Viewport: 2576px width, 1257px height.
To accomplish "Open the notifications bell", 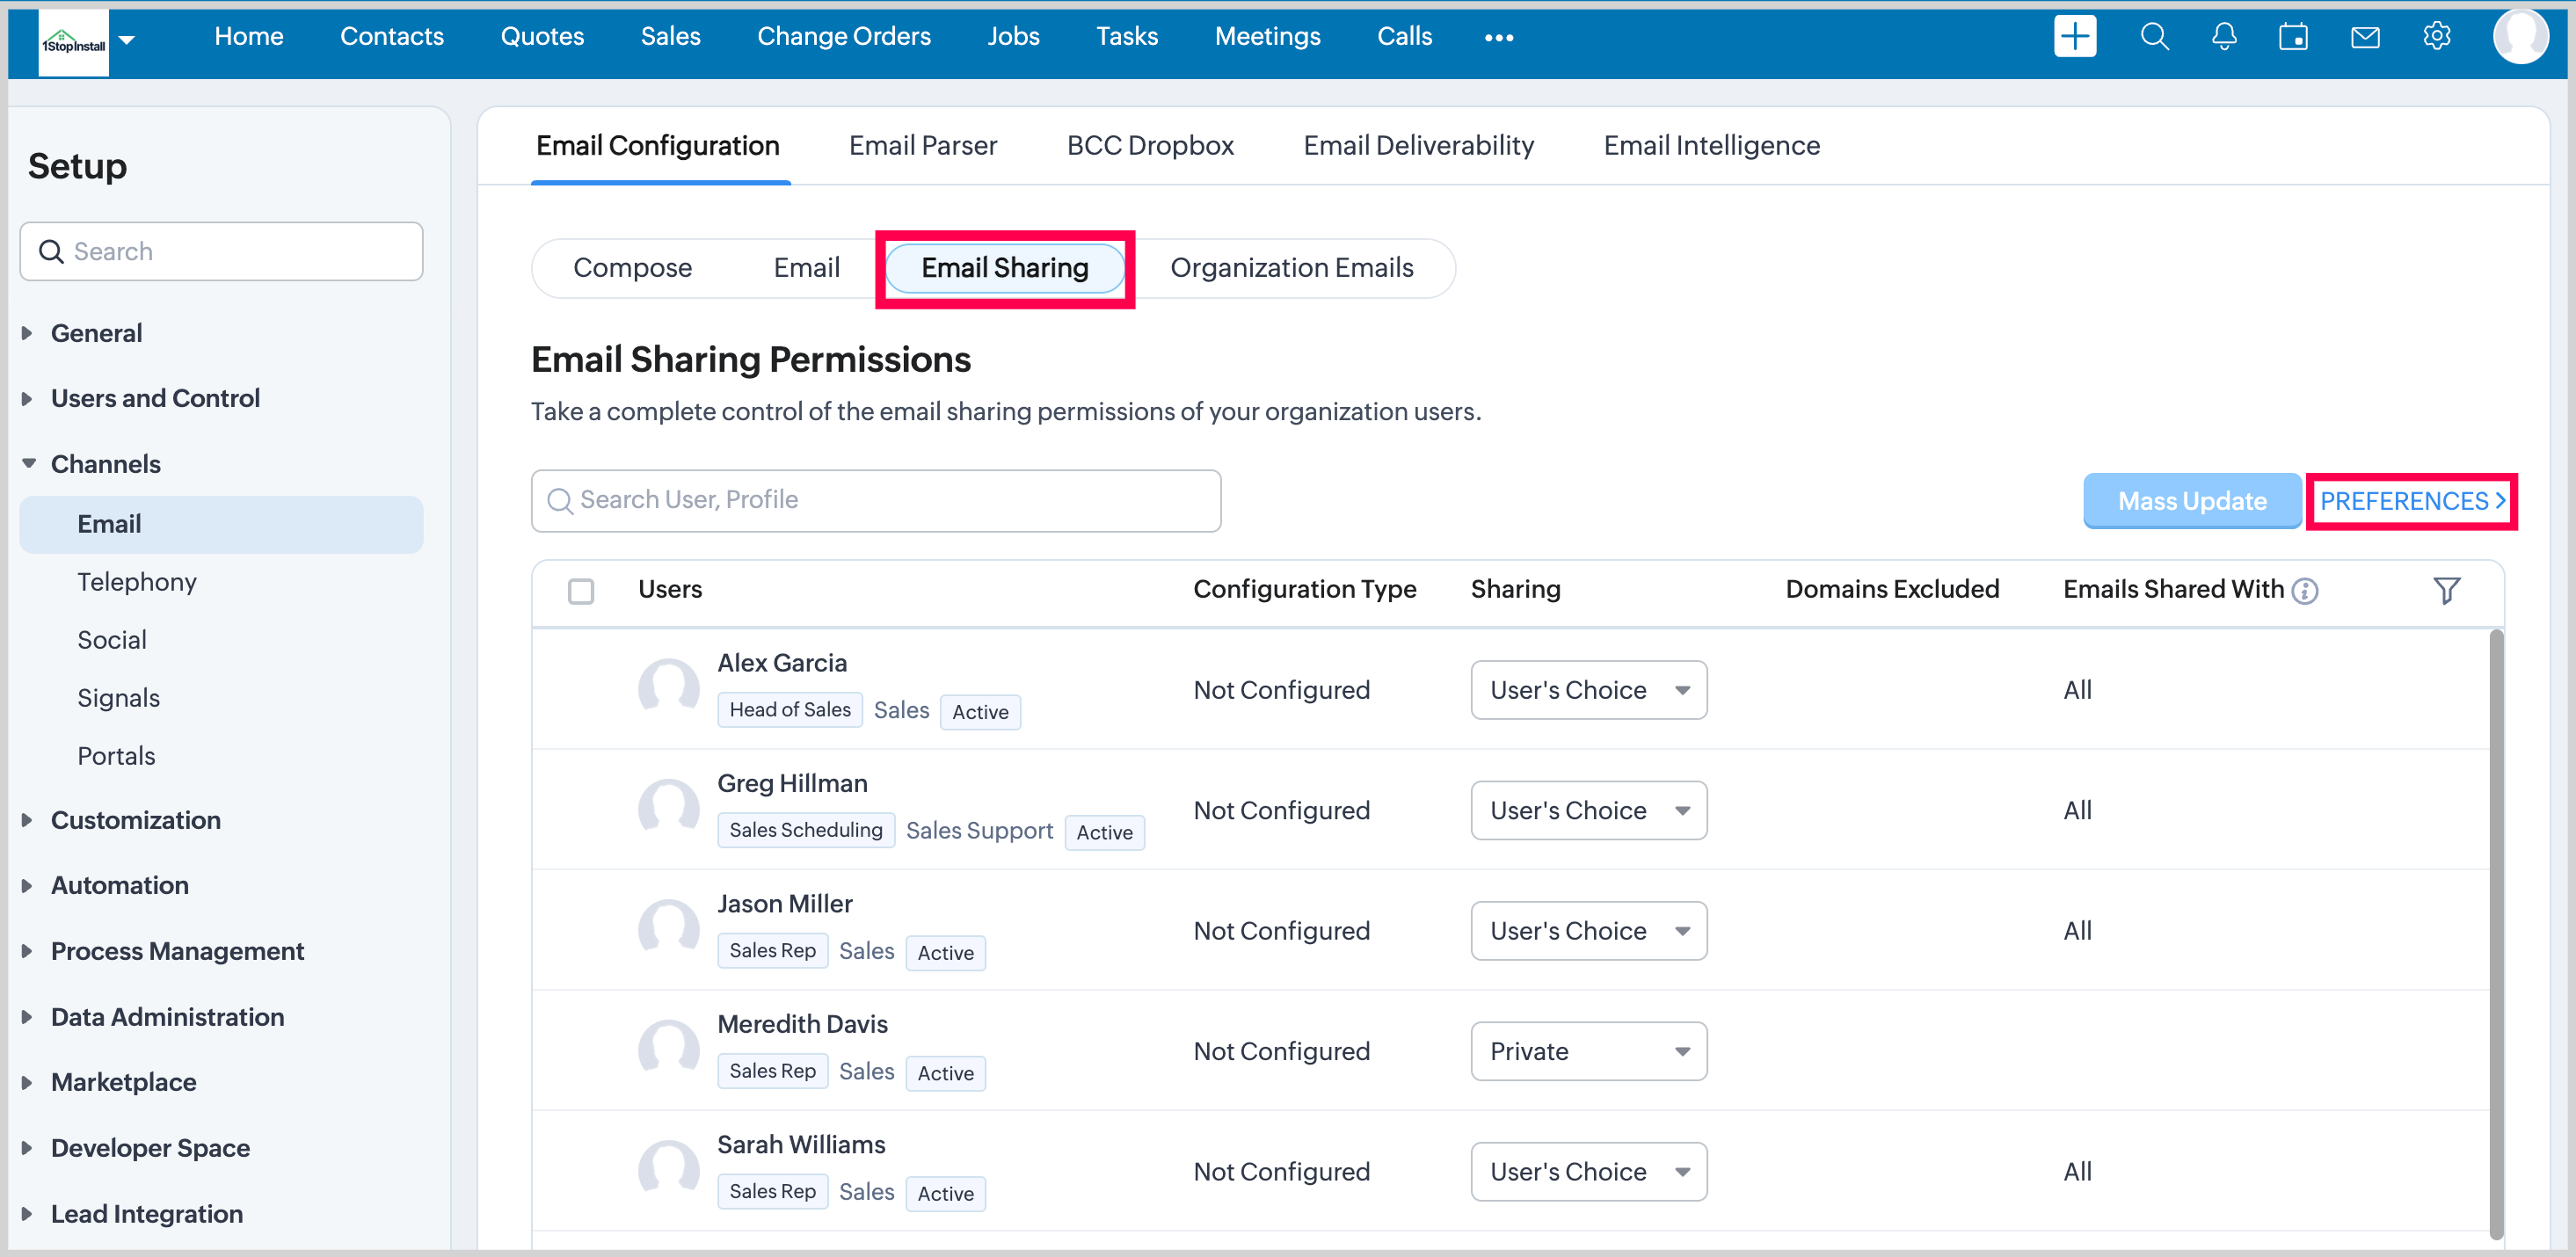I will pos(2223,37).
